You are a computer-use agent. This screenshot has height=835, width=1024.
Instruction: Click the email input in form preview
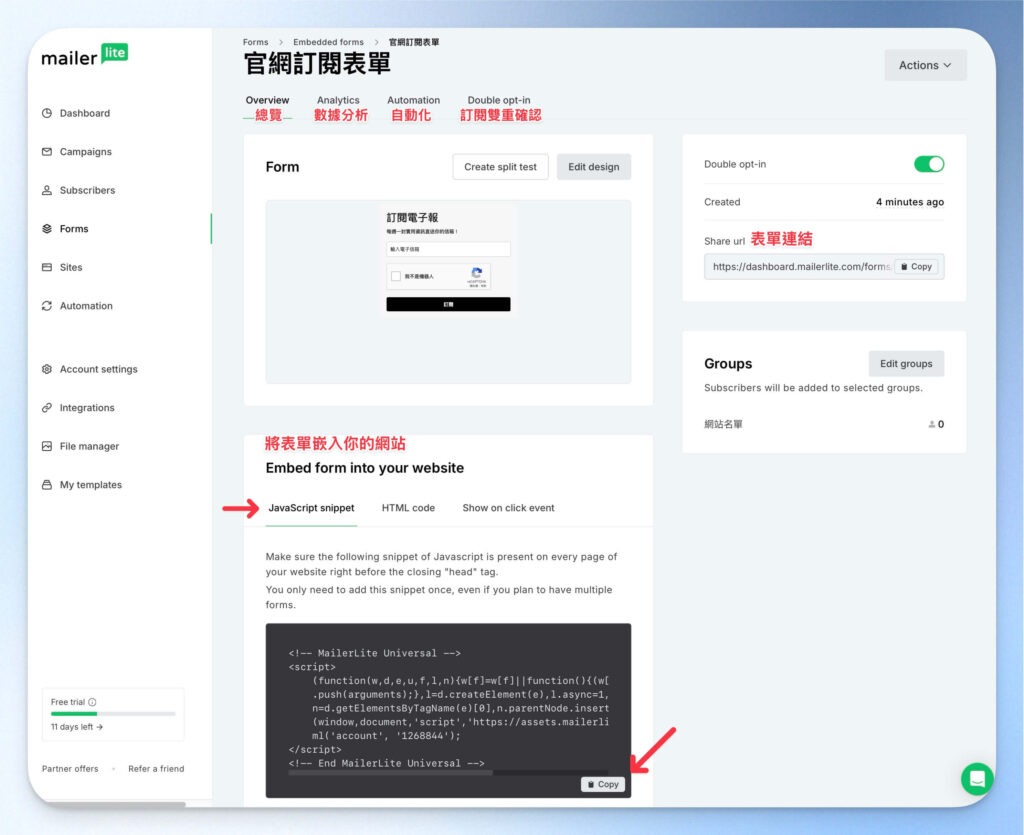(448, 249)
